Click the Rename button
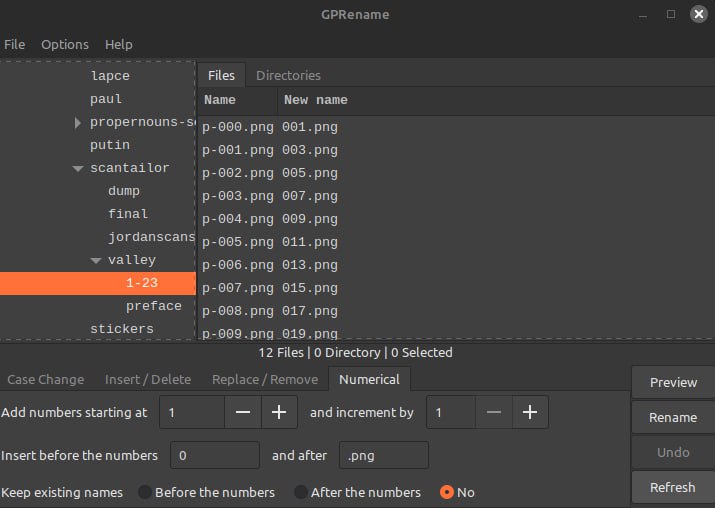Image resolution: width=715 pixels, height=508 pixels. (673, 417)
